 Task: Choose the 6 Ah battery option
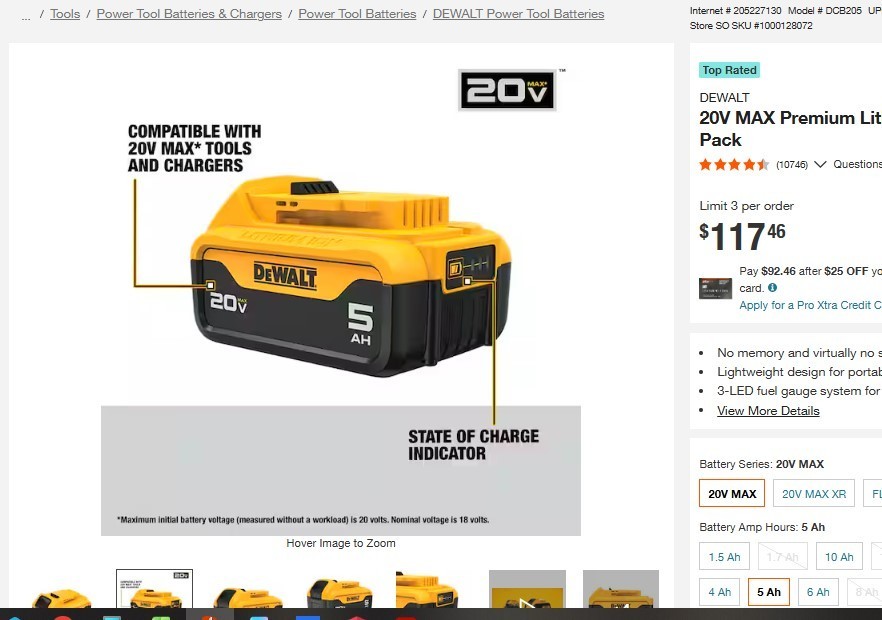(x=818, y=592)
